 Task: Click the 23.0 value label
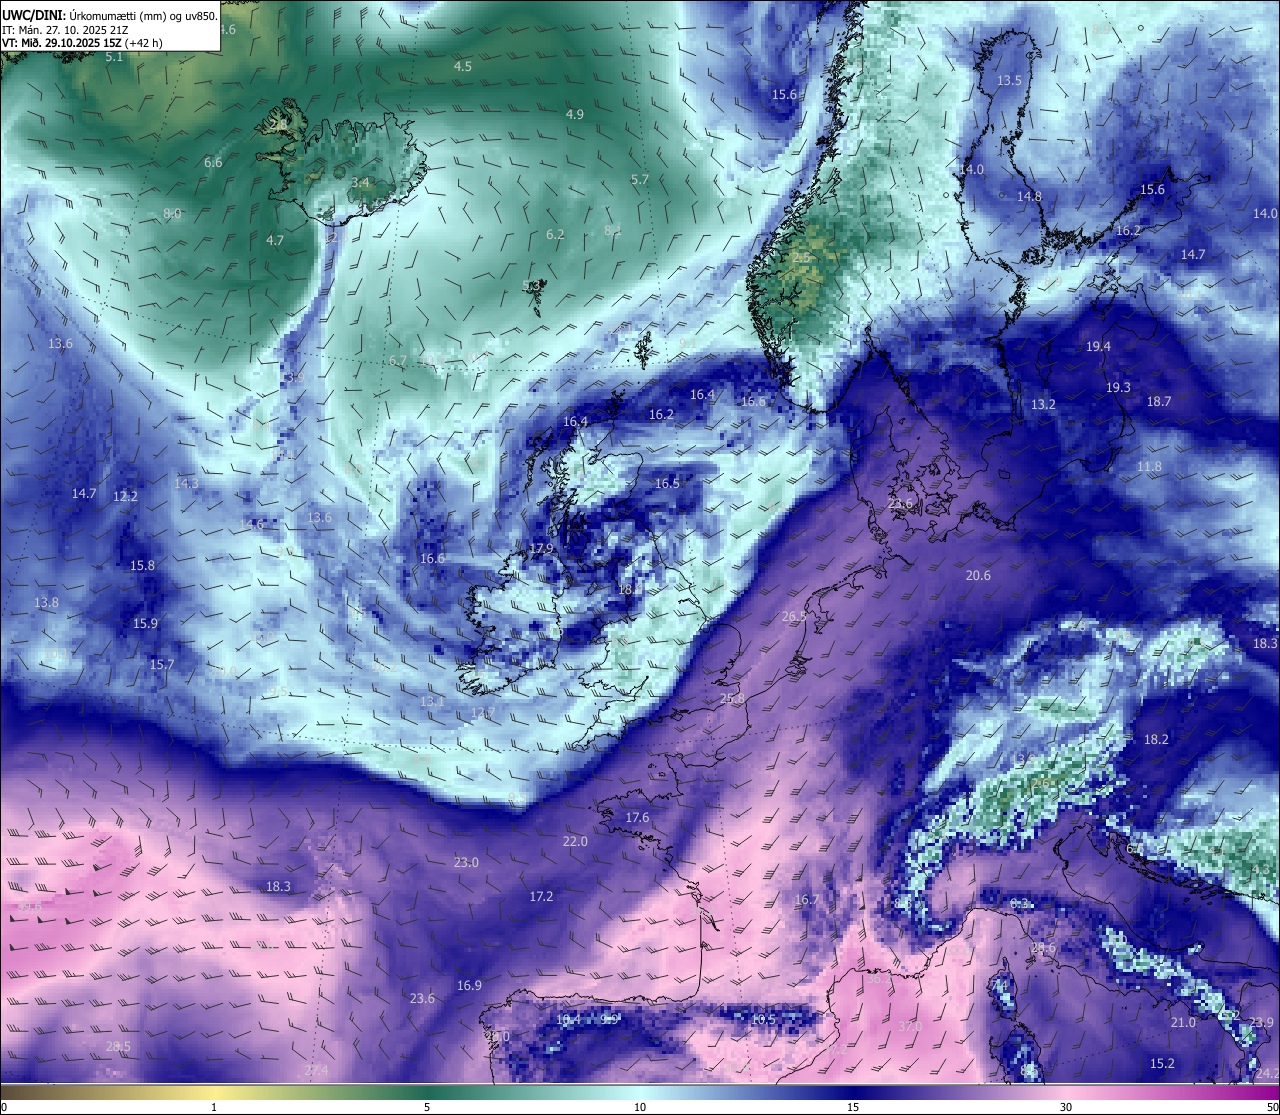point(466,862)
